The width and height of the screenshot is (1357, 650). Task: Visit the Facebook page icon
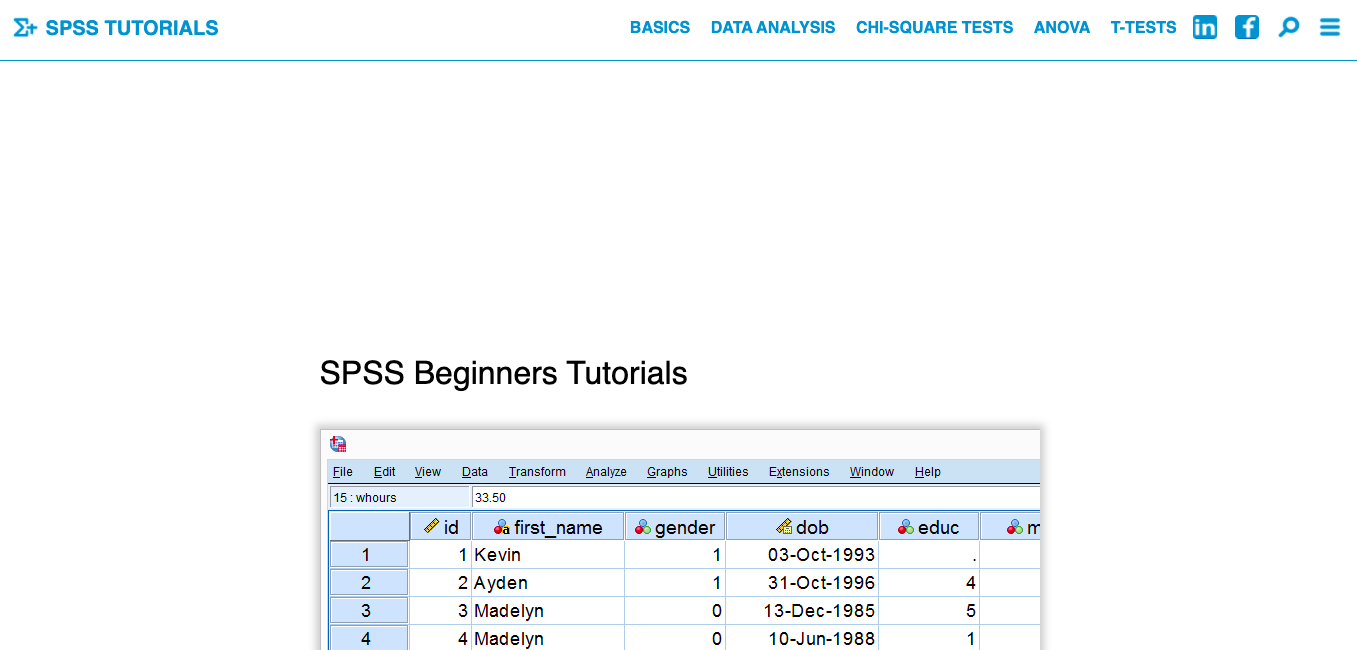(1247, 27)
